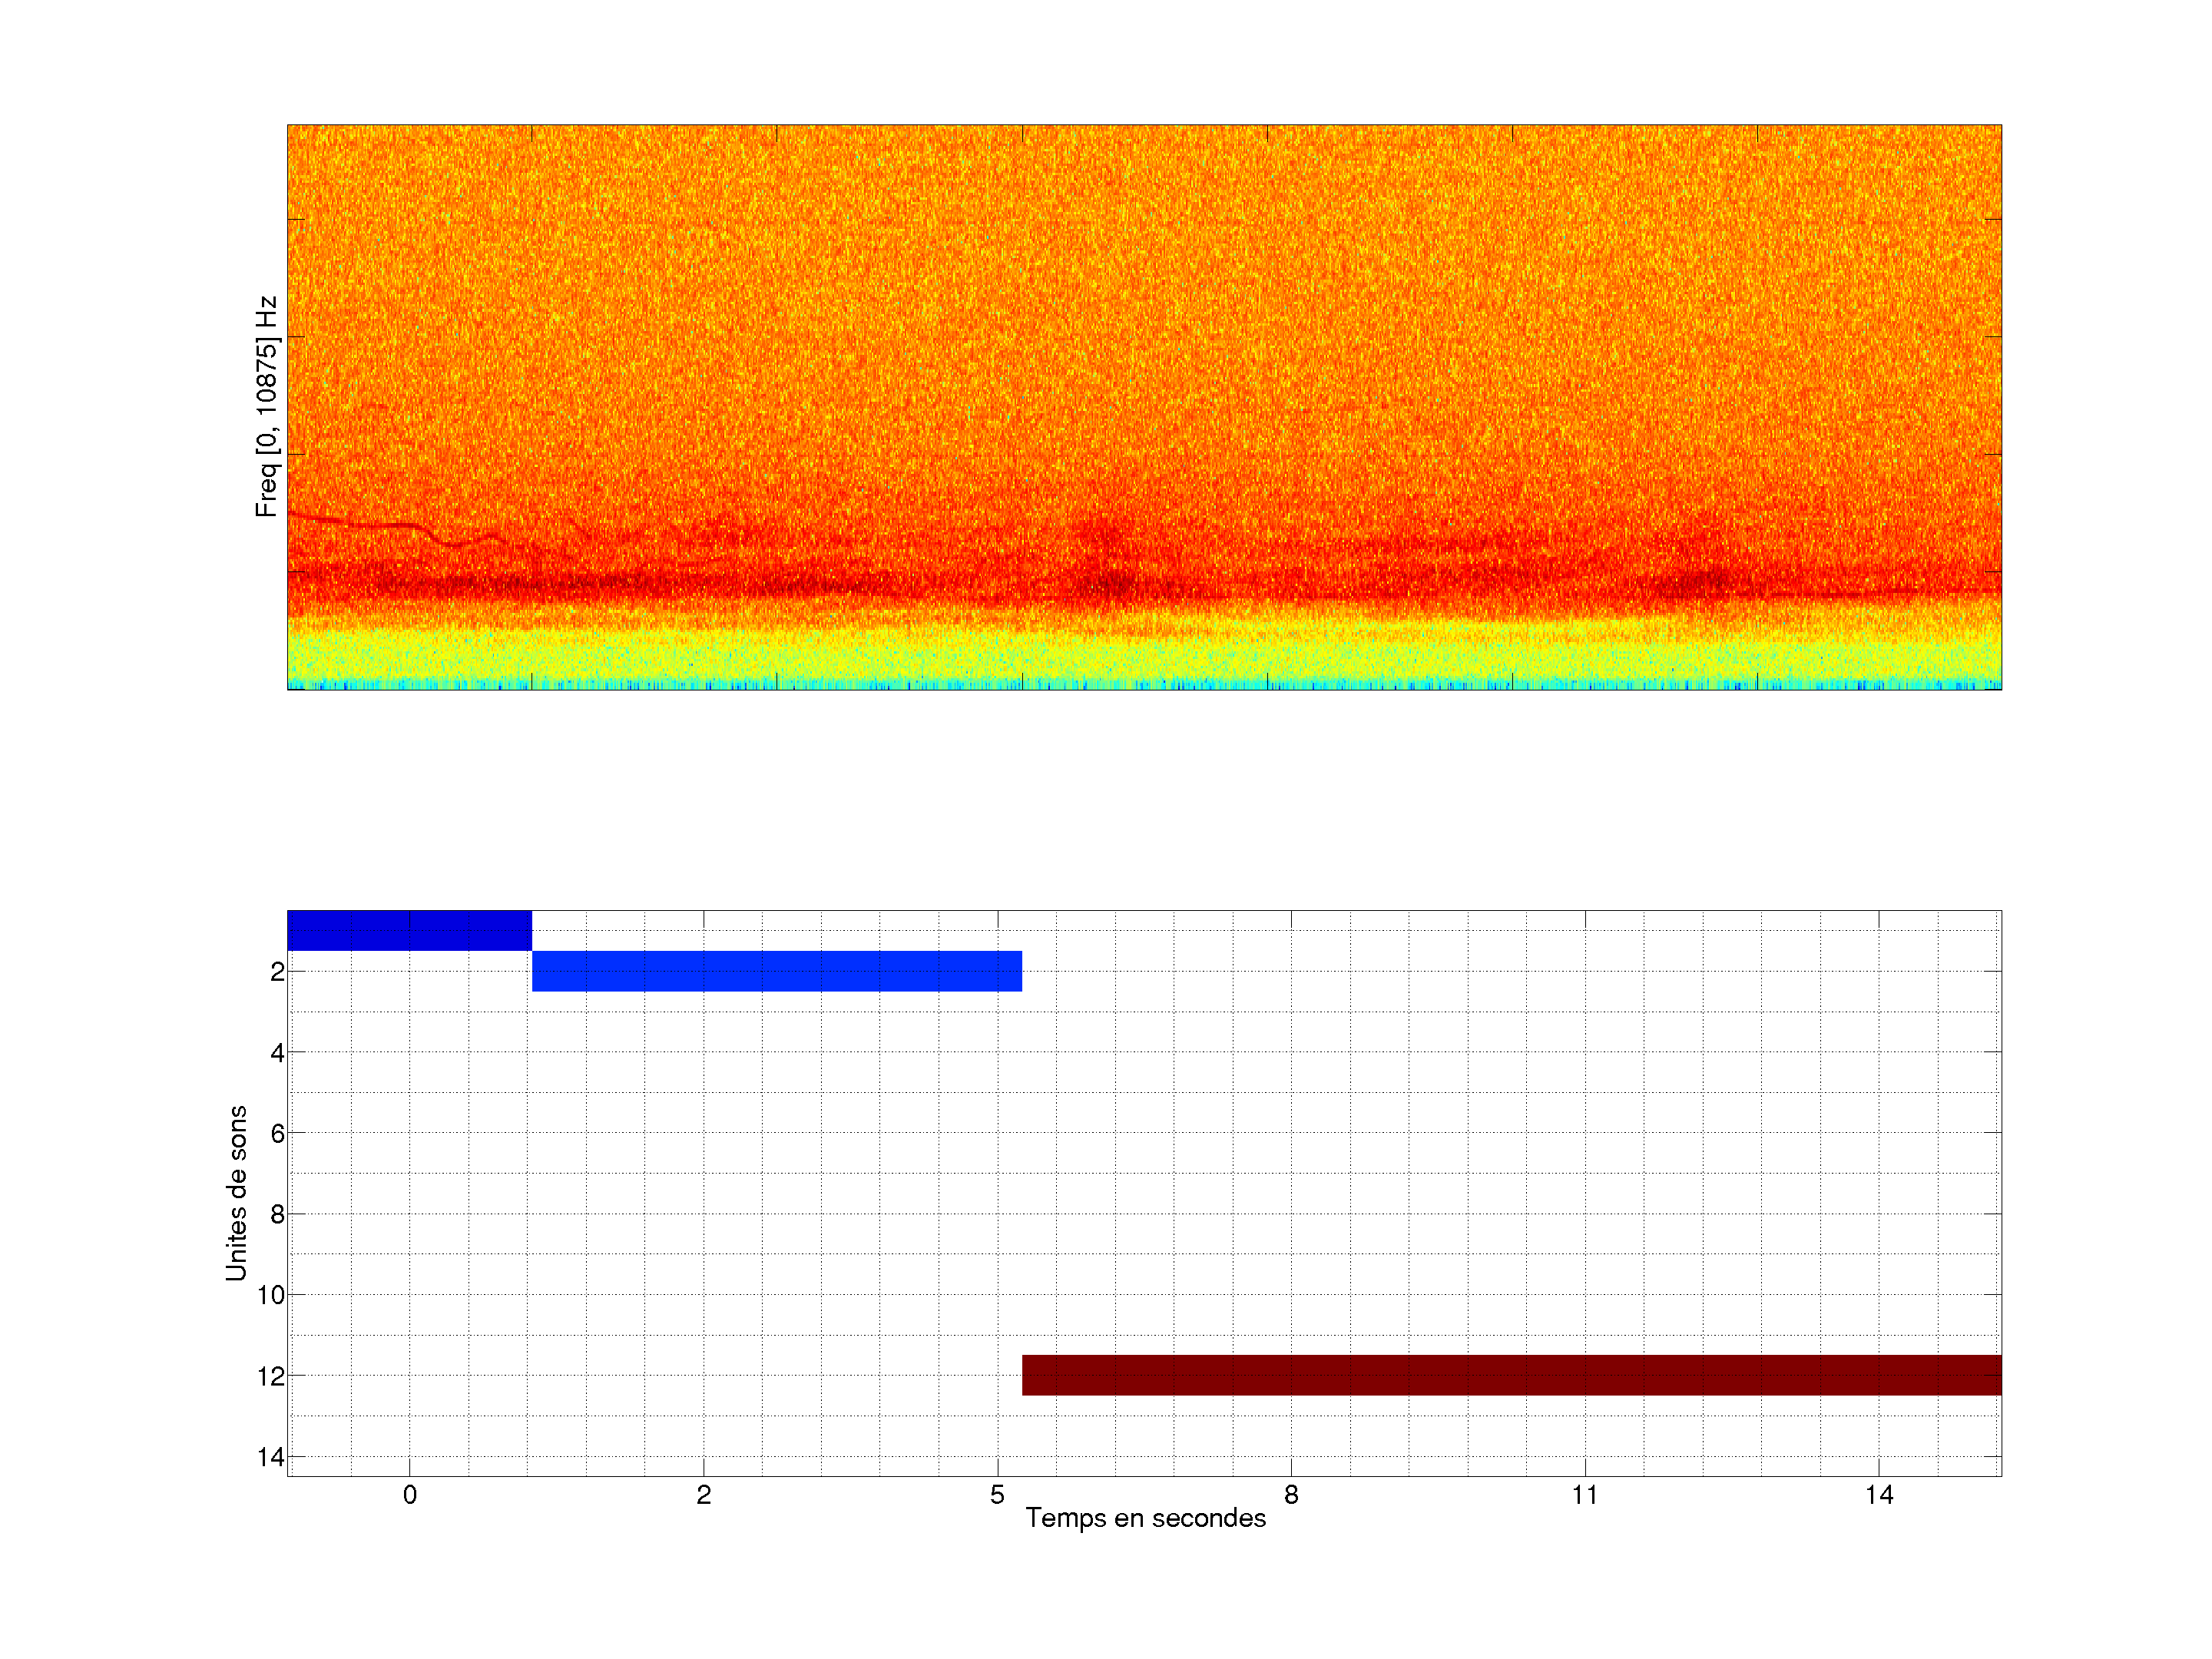Click the x-axis tick label 8
The image size is (2212, 1659).
[1291, 1495]
